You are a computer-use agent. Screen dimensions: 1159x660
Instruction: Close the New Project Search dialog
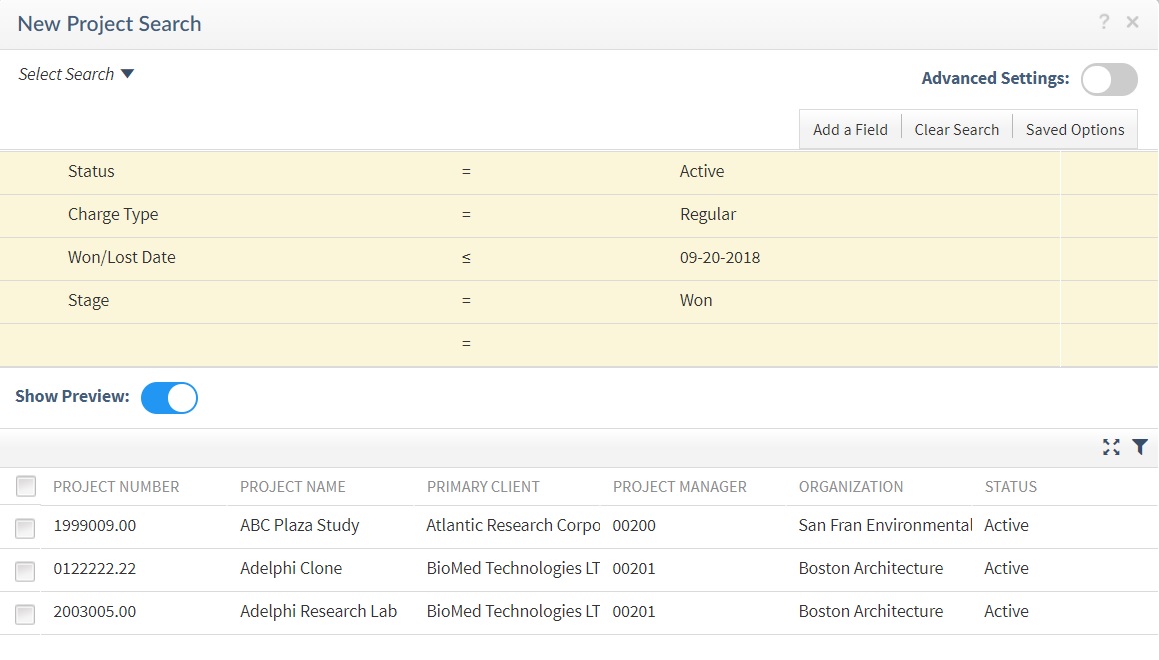tap(1133, 22)
